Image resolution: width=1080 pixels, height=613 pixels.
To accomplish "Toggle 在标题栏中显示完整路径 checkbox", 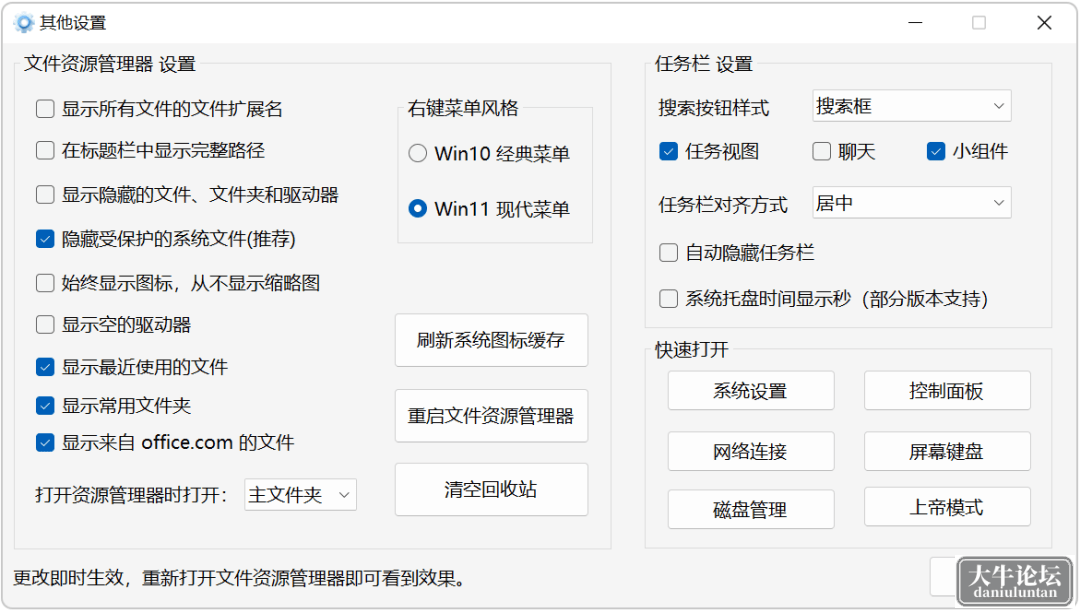I will tap(45, 151).
